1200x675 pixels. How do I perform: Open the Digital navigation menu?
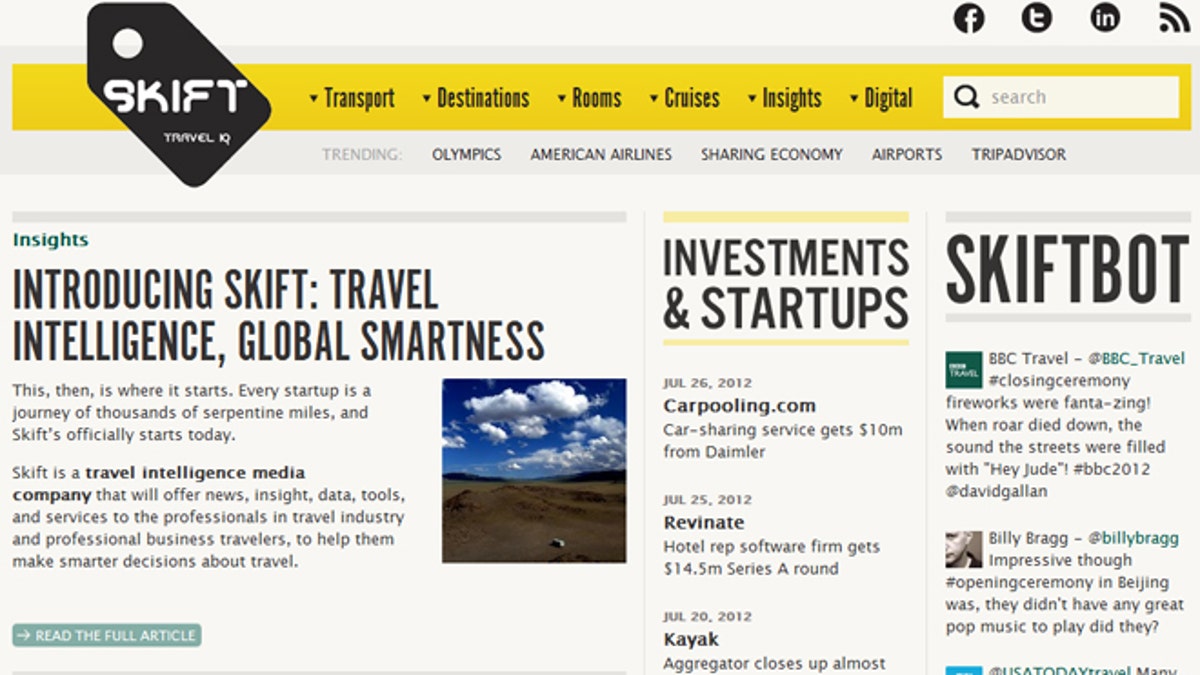[881, 98]
